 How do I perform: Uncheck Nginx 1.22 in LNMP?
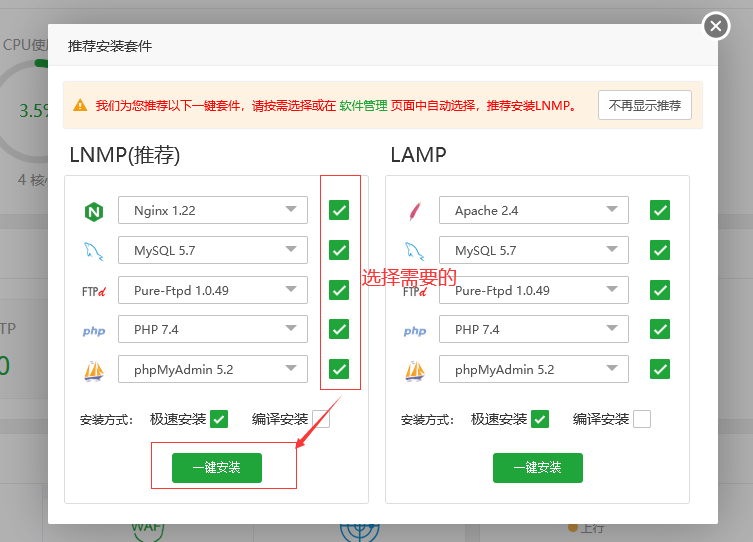click(x=339, y=210)
